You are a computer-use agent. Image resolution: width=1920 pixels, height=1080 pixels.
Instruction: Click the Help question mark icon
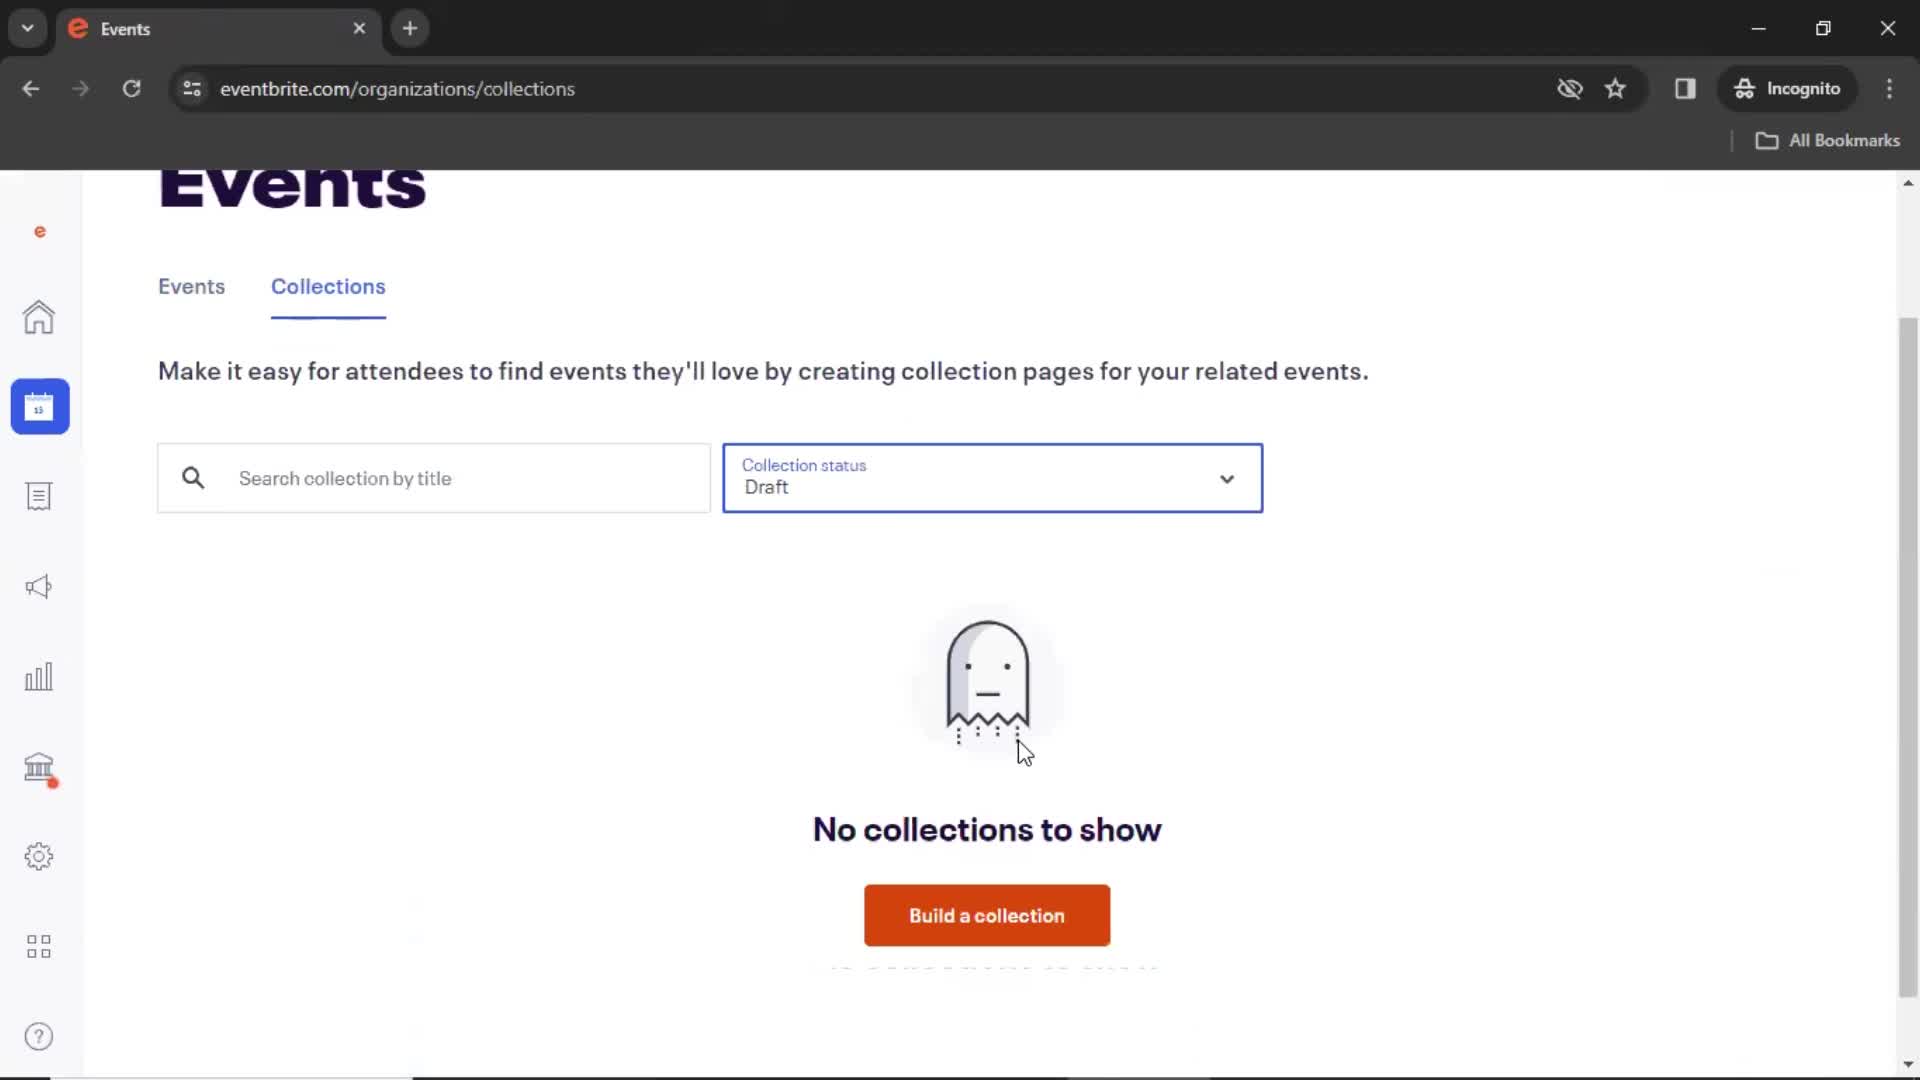coord(38,1036)
